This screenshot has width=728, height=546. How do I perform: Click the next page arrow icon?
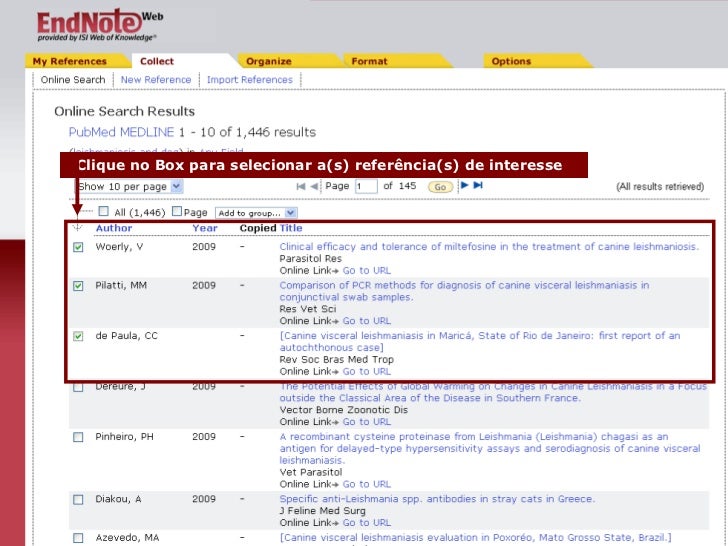coord(464,186)
